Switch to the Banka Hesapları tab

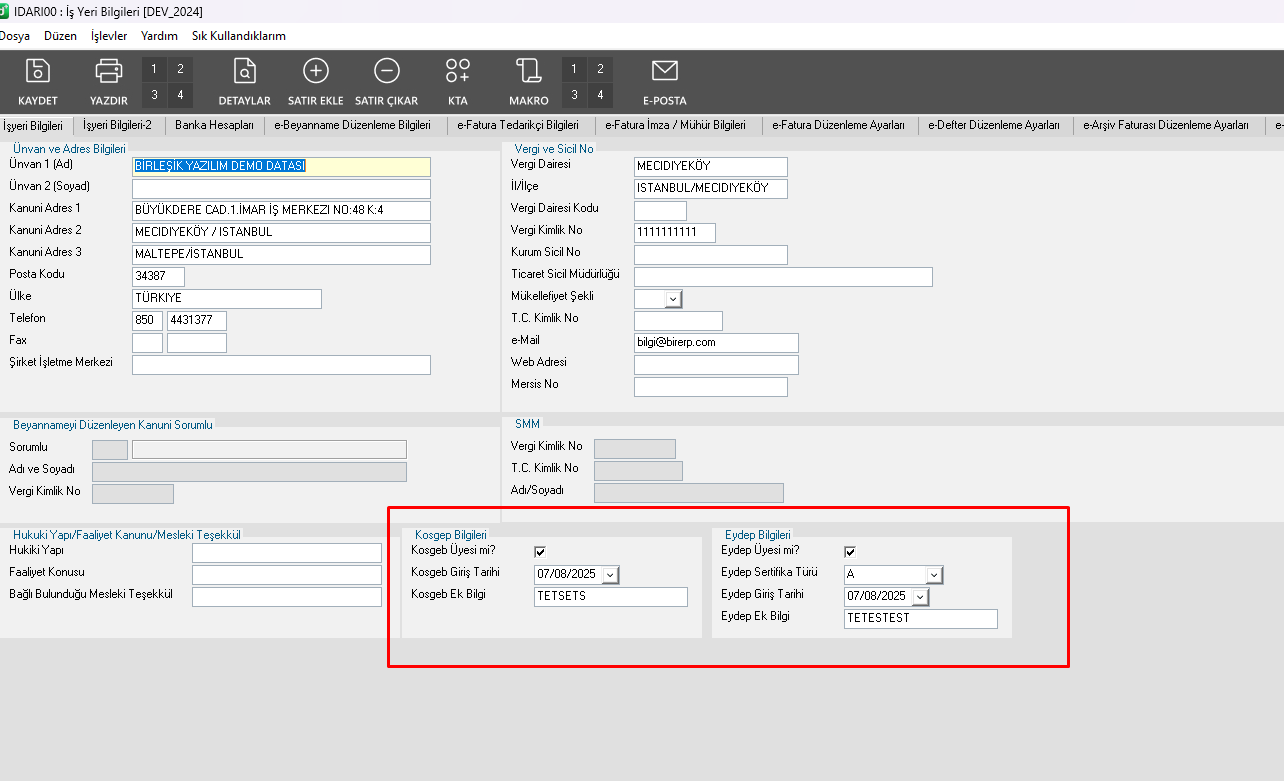pyautogui.click(x=214, y=125)
